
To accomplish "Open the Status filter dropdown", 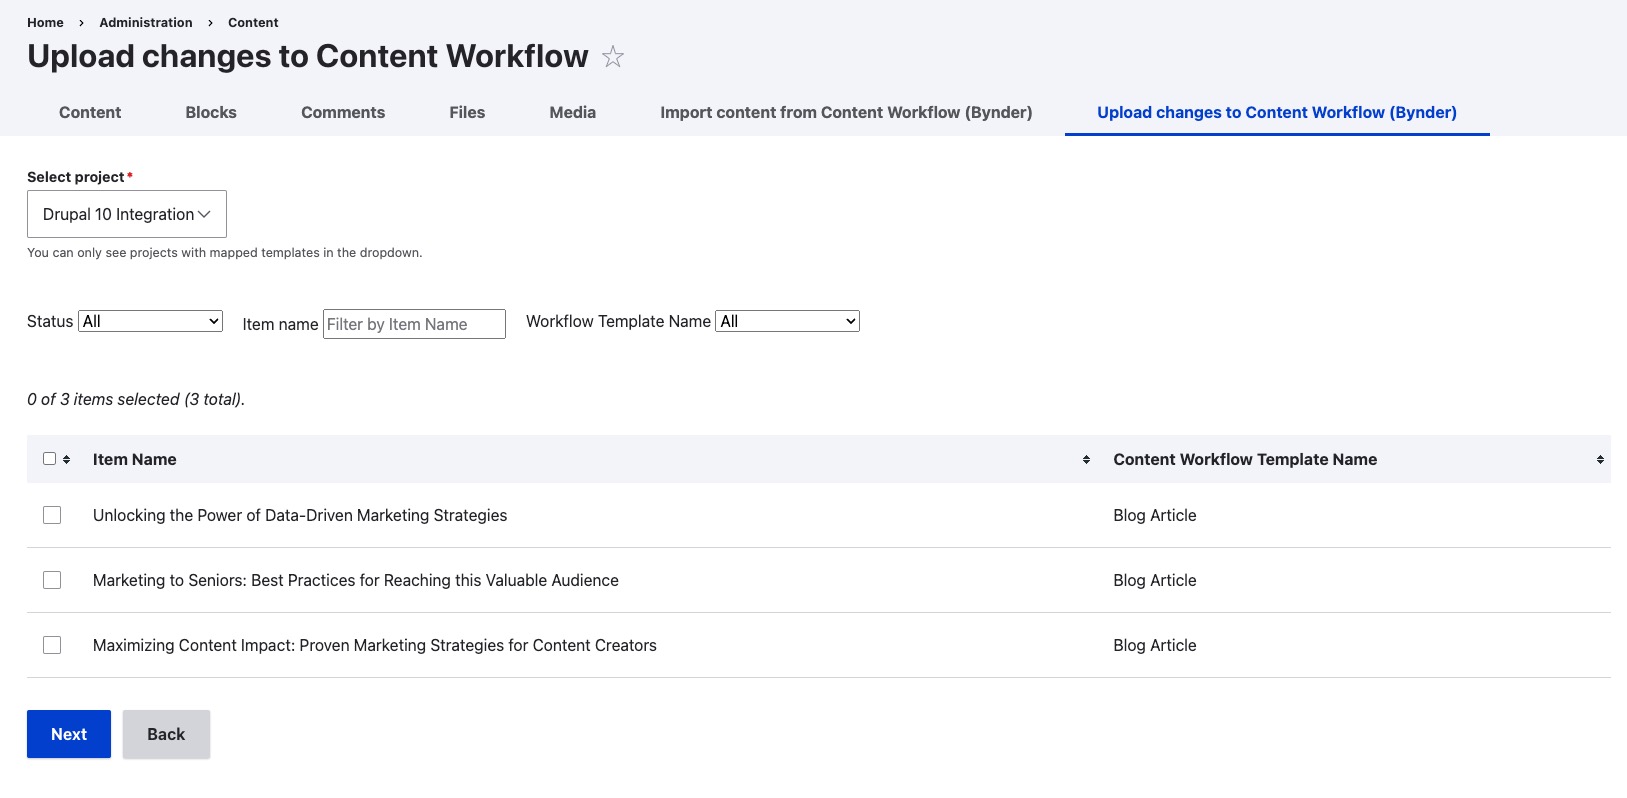I will coord(150,321).
